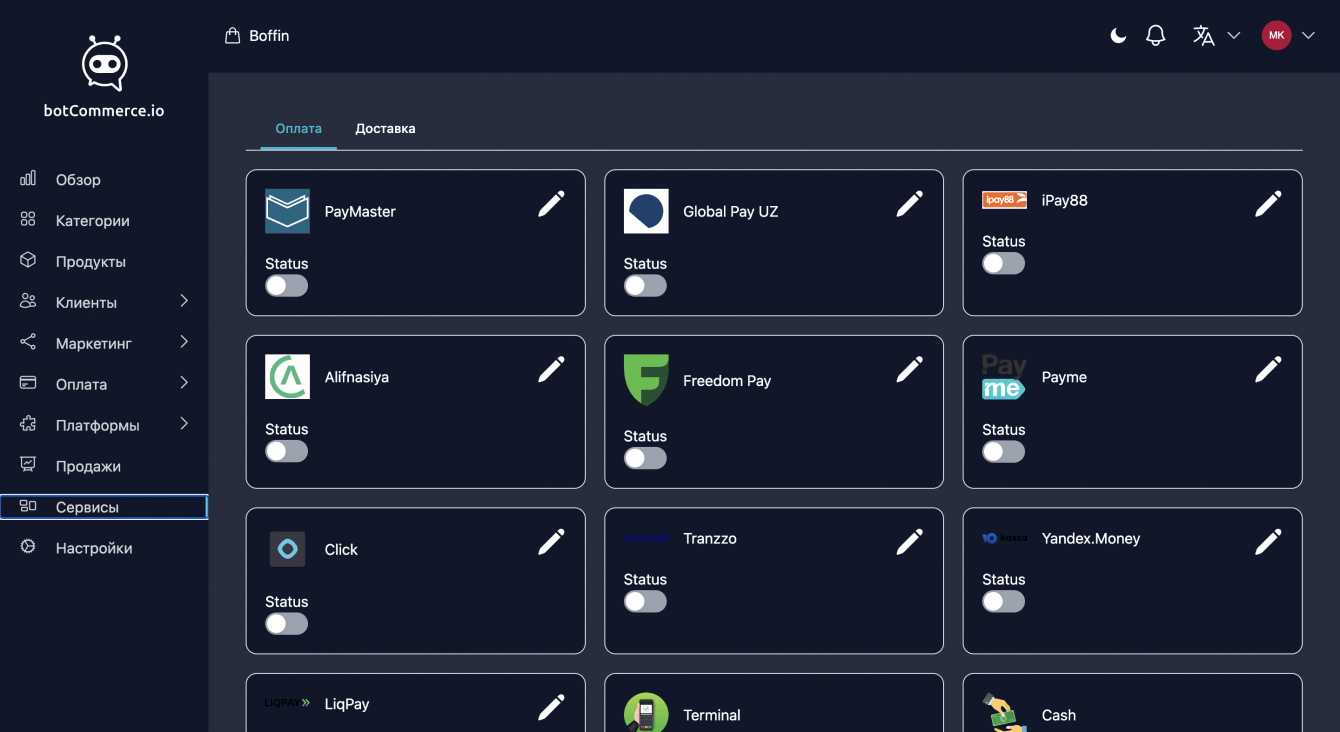Expand the Оплата submenu chevron
This screenshot has height=732, width=1340.
coord(184,383)
